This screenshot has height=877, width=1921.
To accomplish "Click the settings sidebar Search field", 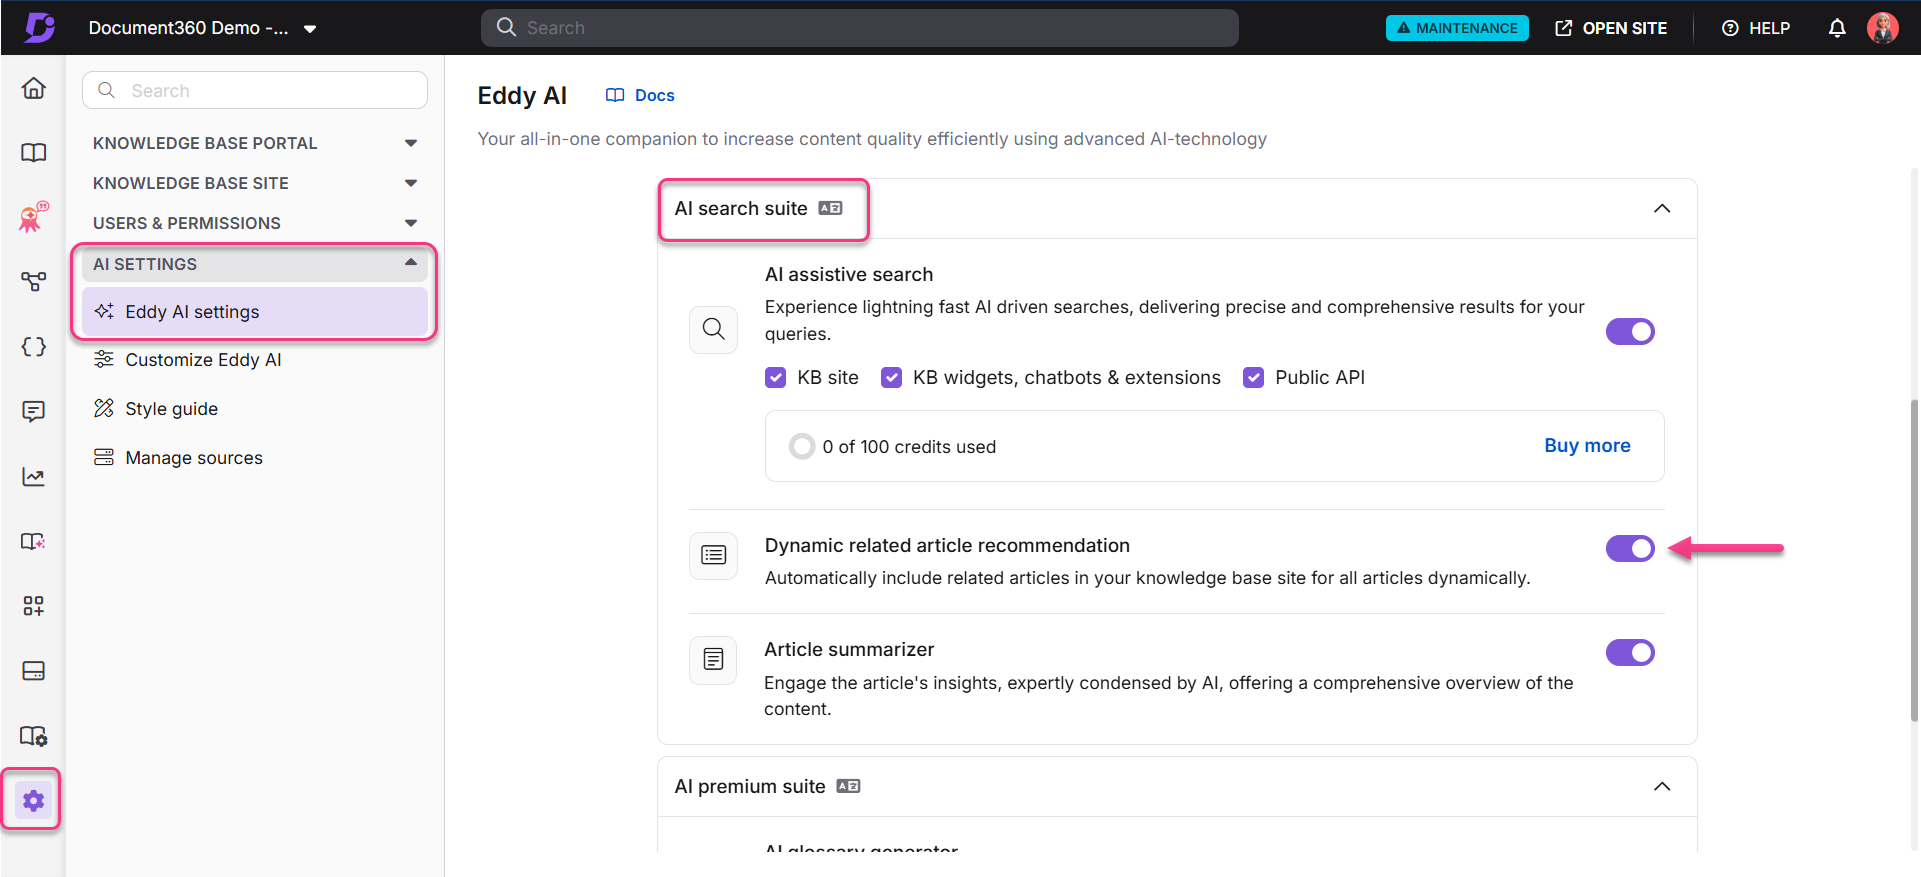I will pyautogui.click(x=255, y=91).
